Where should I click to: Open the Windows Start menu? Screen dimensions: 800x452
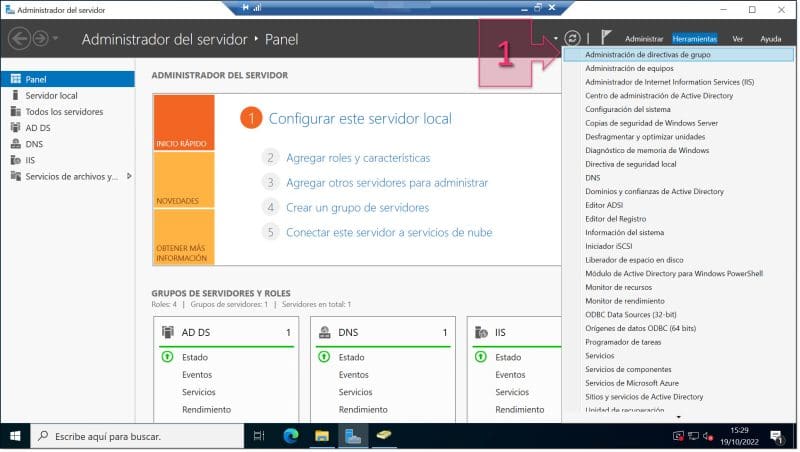(15, 436)
